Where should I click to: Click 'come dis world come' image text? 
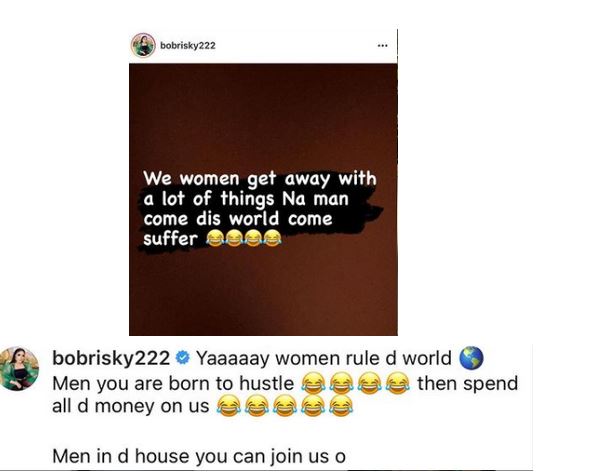coord(238,219)
